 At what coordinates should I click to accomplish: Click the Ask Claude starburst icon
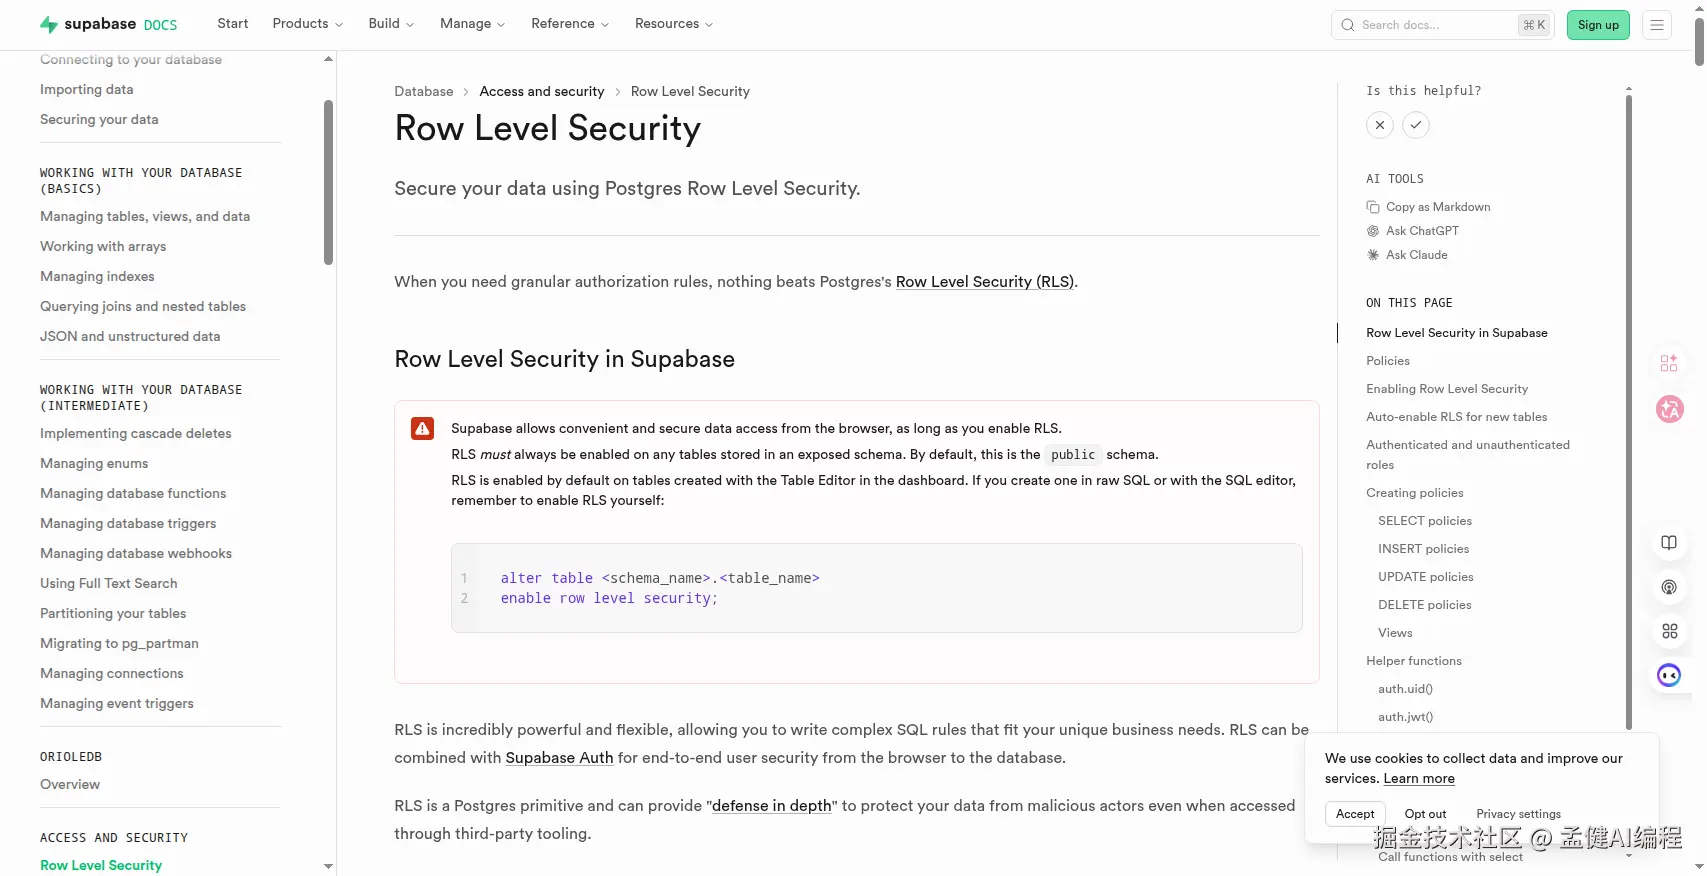point(1373,255)
